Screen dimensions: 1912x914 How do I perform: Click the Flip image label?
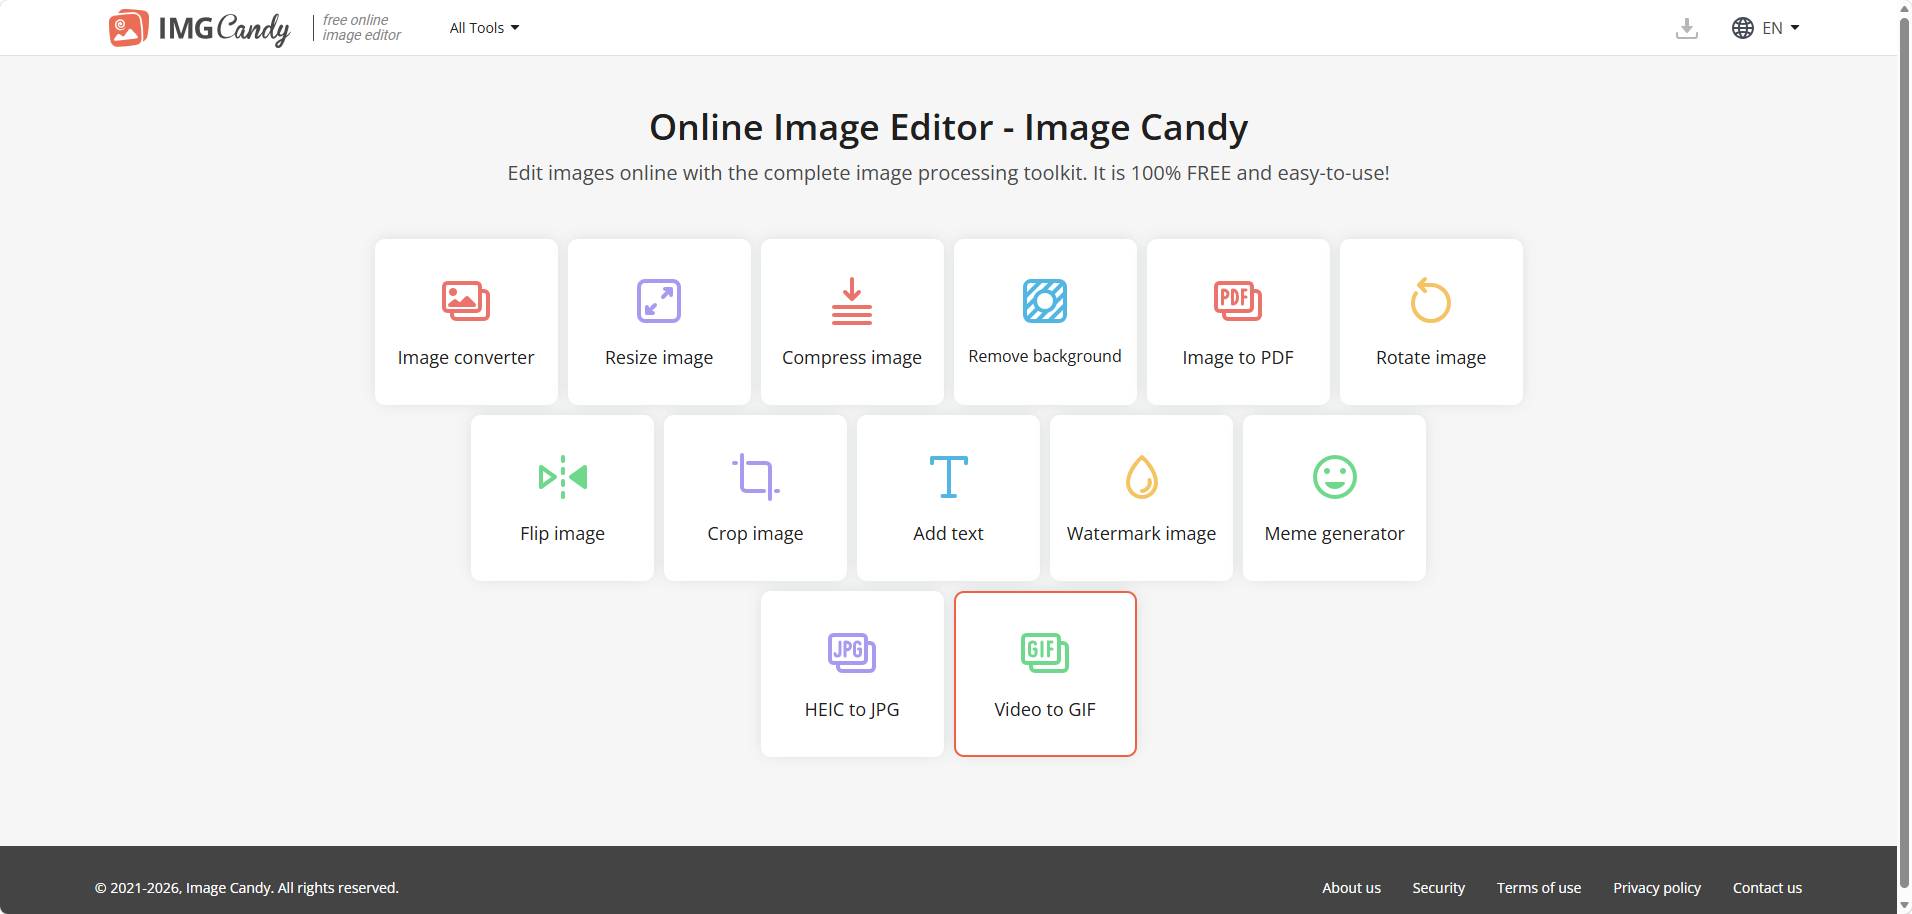pos(562,534)
